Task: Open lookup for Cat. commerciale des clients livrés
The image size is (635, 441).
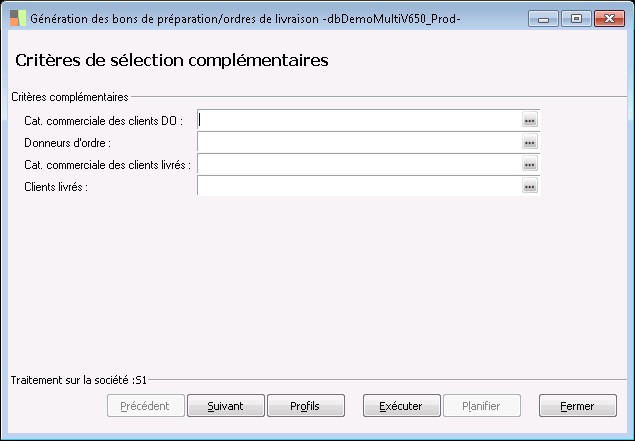Action: (530, 164)
